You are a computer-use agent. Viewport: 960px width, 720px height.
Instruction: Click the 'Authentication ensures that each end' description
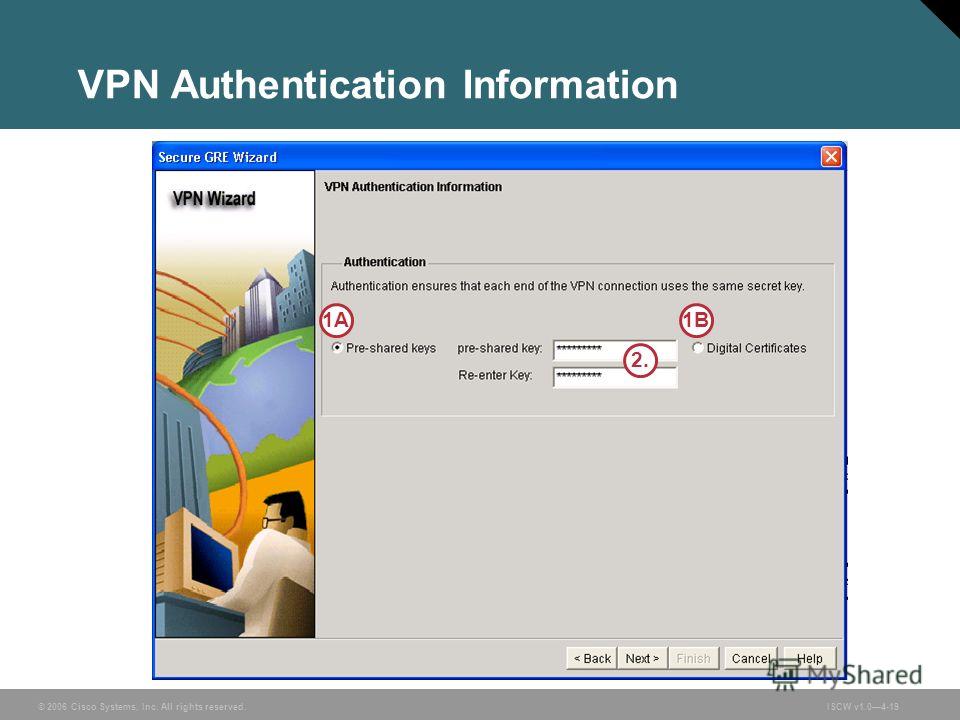(568, 286)
